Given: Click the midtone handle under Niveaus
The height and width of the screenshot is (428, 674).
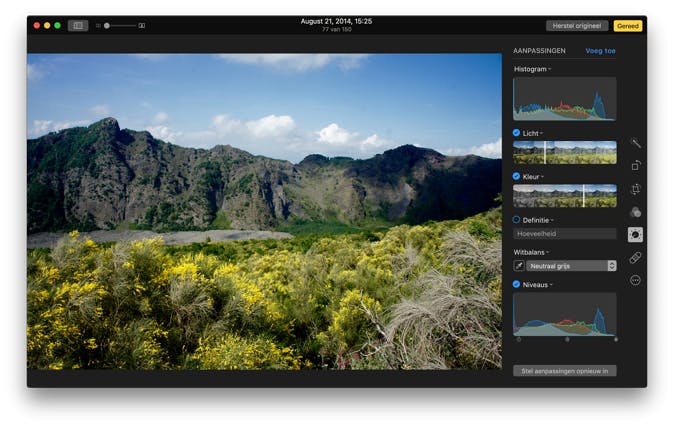Looking at the screenshot, I should coord(567,339).
